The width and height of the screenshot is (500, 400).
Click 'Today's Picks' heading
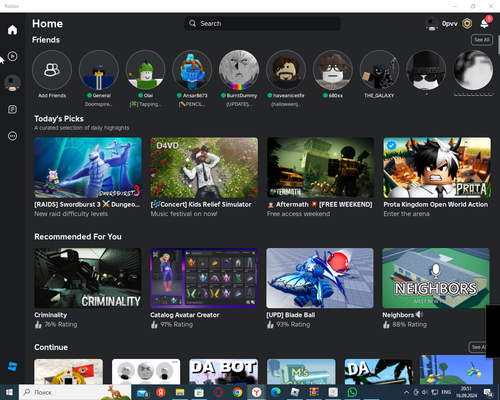(x=59, y=119)
